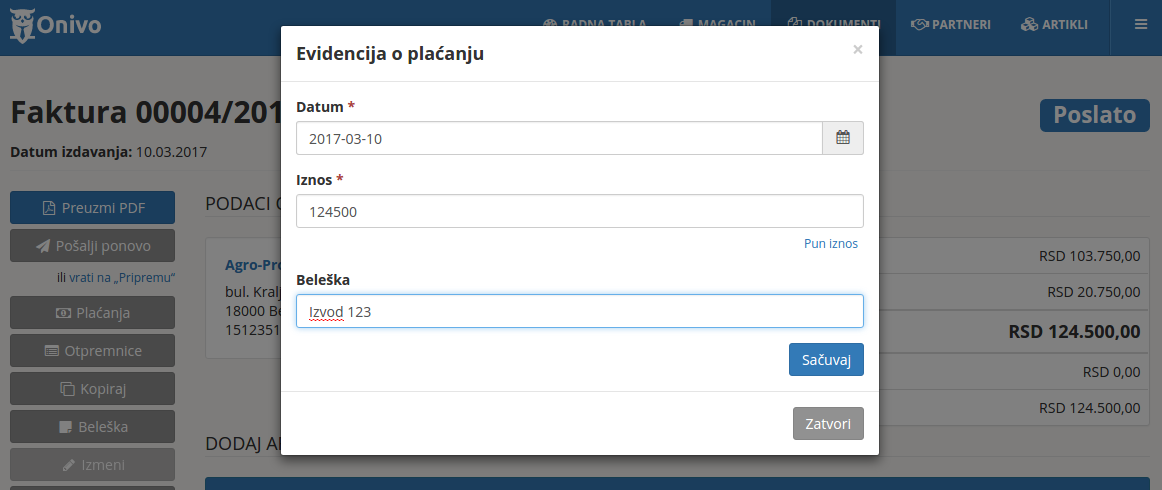Viewport: 1162px width, 490px height.
Task: Click the Pošalji ponovo button
Action: [92, 246]
